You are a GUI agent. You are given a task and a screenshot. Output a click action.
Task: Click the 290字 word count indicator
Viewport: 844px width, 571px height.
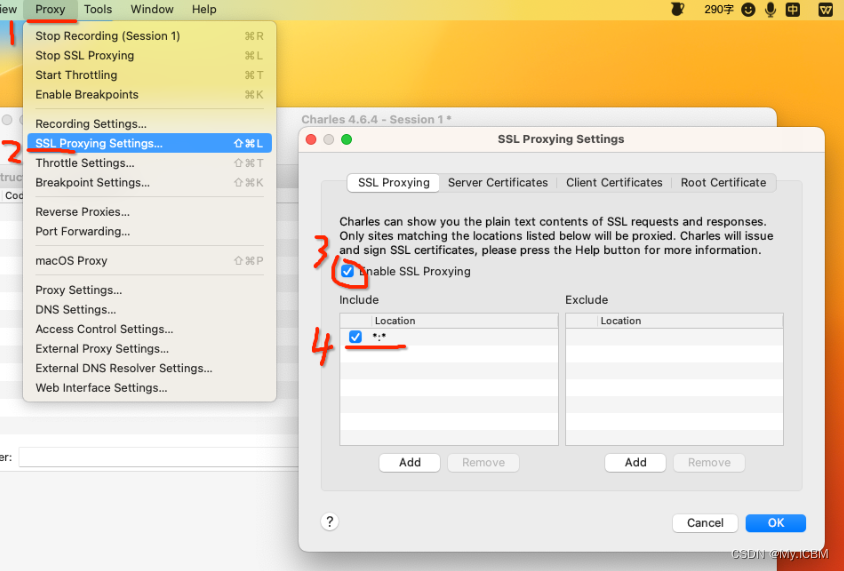719,9
